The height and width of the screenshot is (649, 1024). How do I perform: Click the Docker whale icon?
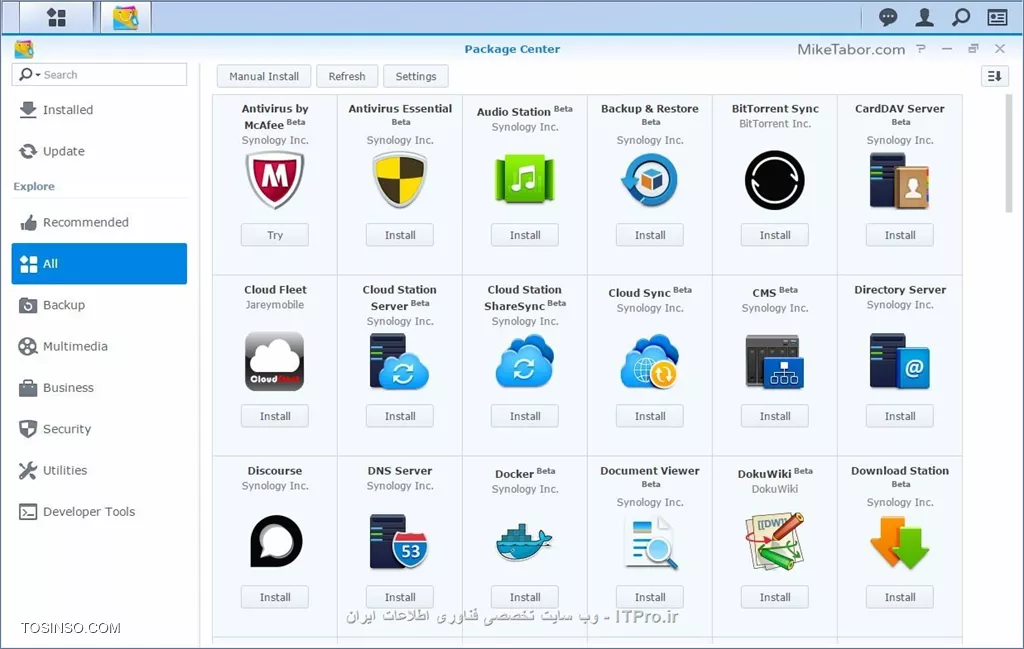(x=525, y=542)
